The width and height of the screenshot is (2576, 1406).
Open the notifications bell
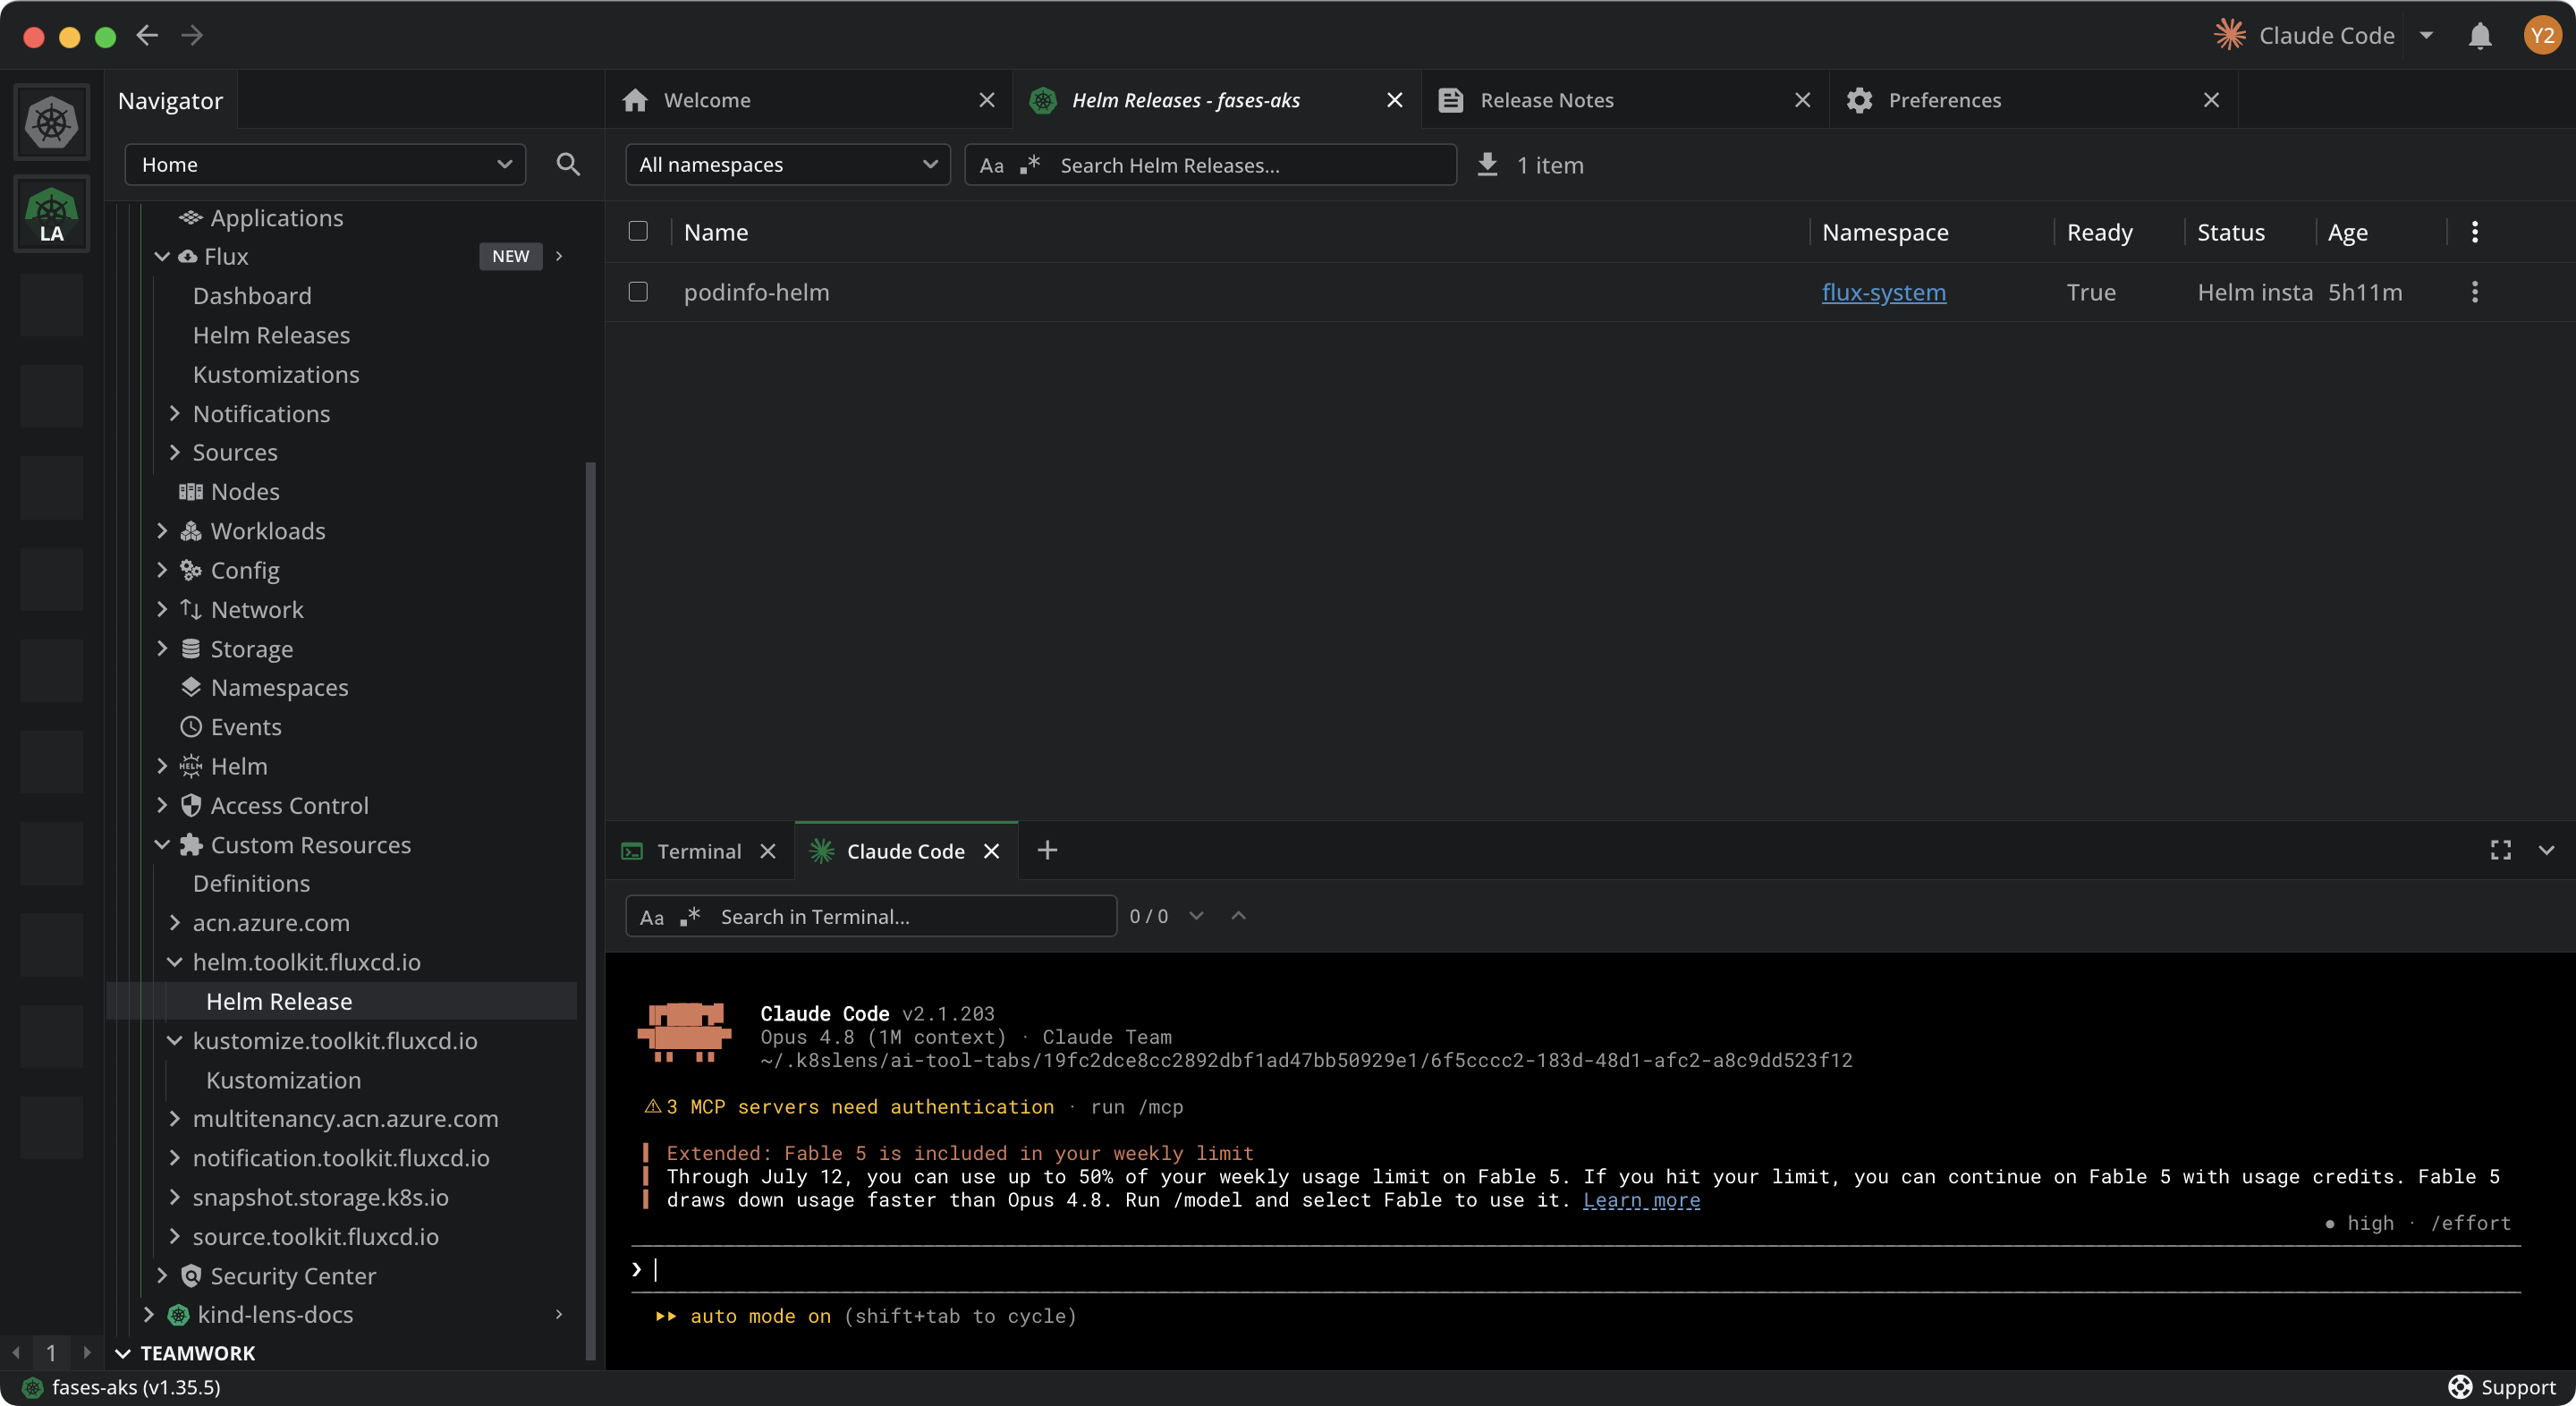(2479, 36)
